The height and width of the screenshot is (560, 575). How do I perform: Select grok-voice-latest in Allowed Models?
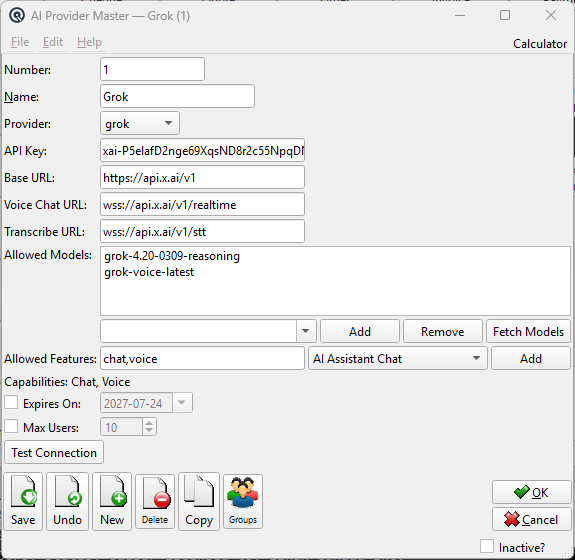149,272
